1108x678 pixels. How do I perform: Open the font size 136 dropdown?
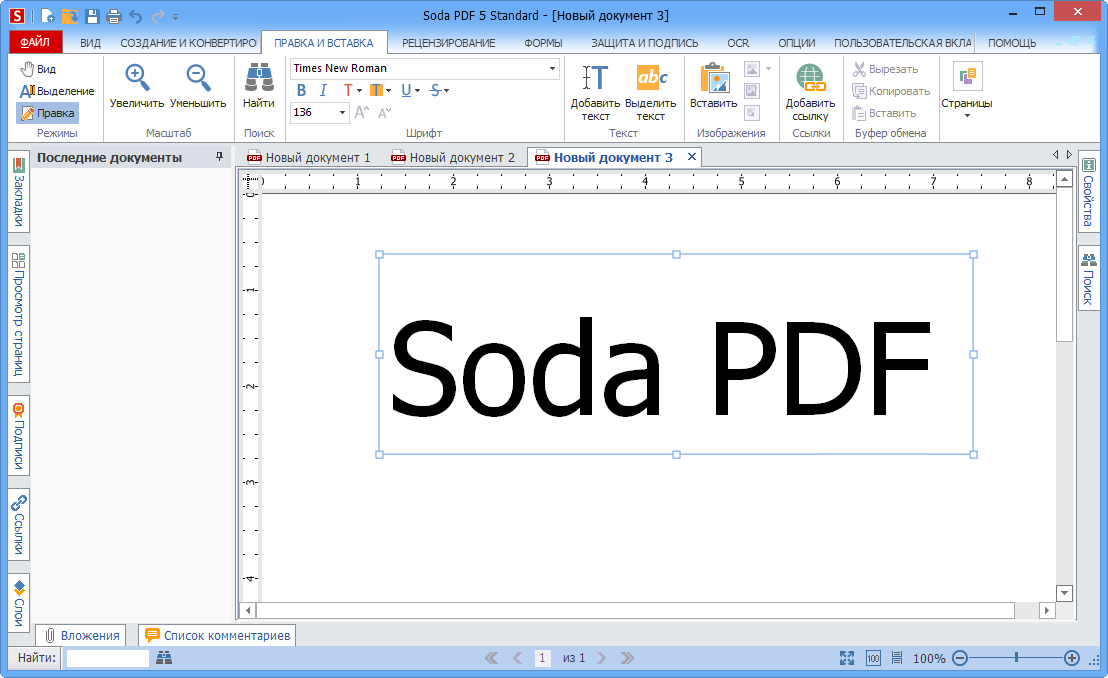(x=342, y=112)
